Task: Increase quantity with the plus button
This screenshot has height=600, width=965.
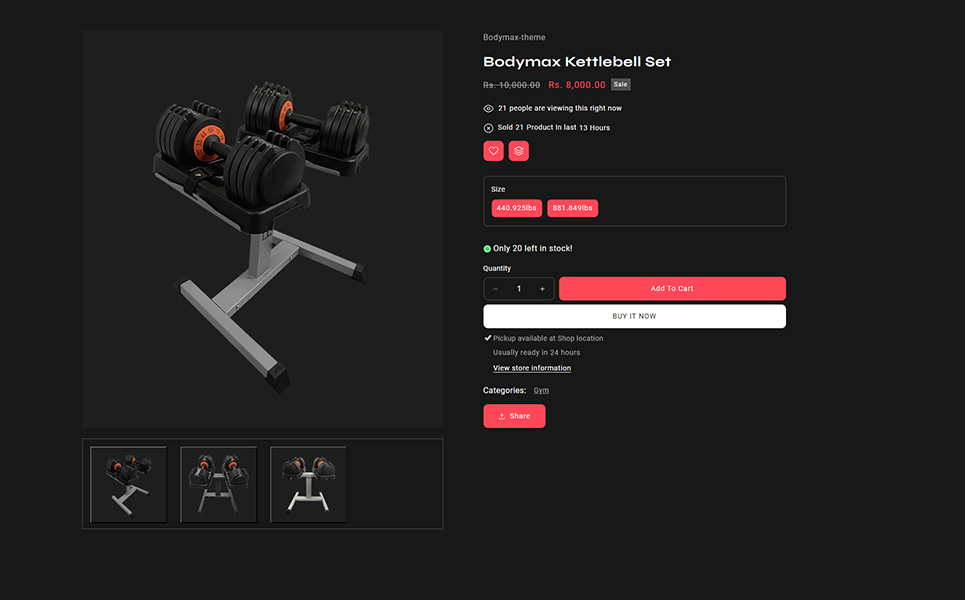Action: [542, 289]
